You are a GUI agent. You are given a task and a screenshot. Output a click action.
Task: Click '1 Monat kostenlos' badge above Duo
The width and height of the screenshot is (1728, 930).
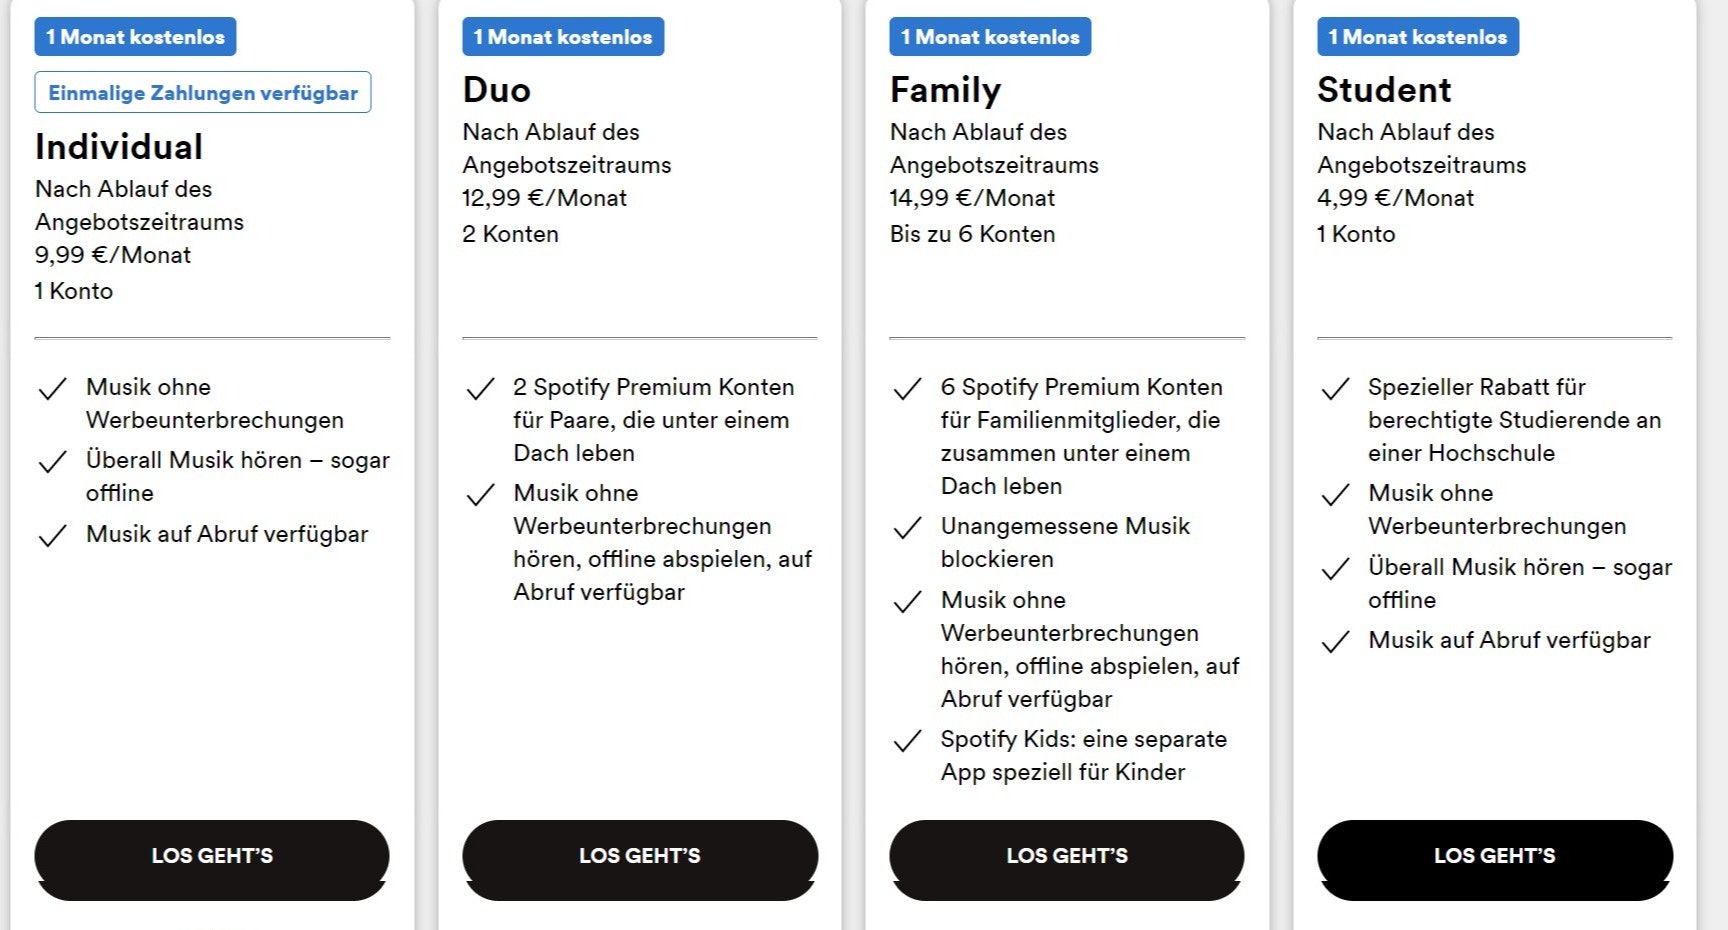point(563,37)
